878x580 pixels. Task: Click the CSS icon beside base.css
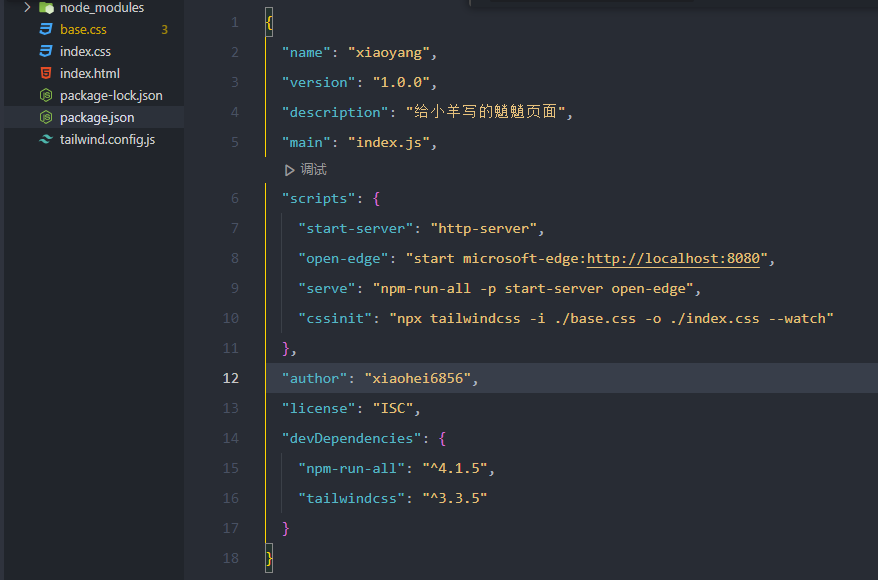pos(46,30)
